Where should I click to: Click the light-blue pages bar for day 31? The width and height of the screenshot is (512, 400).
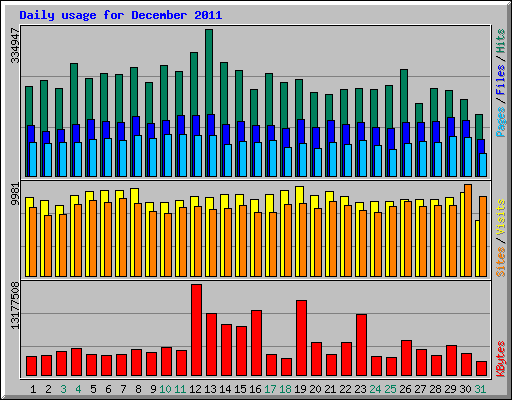point(483,165)
